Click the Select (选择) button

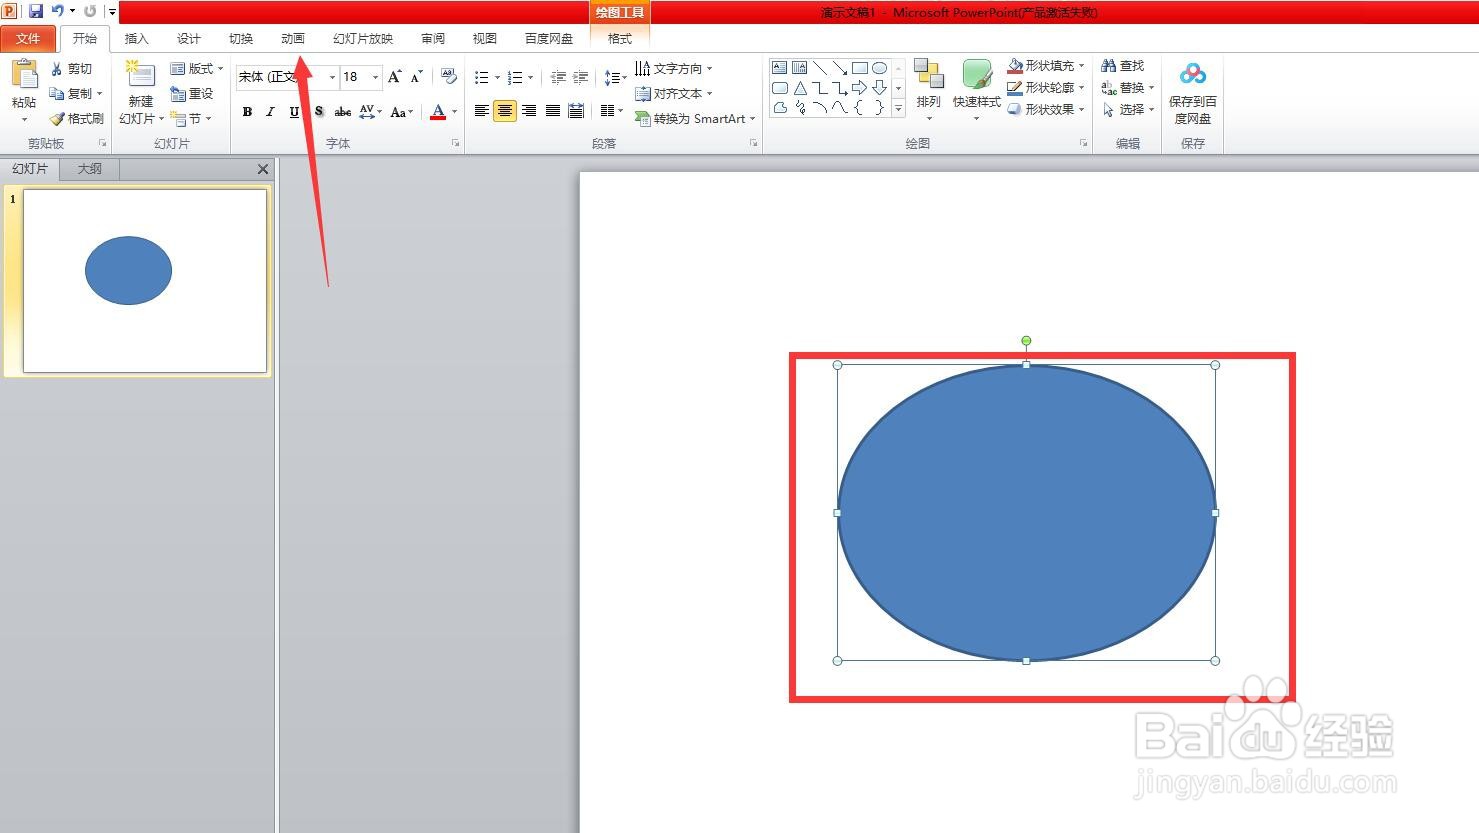(1128, 109)
